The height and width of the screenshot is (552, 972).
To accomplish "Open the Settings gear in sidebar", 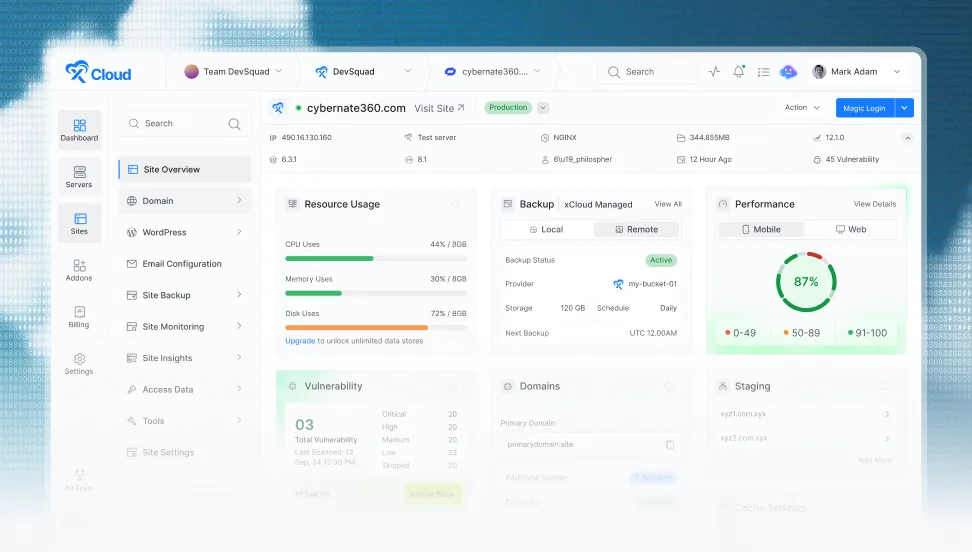I will coord(79,363).
